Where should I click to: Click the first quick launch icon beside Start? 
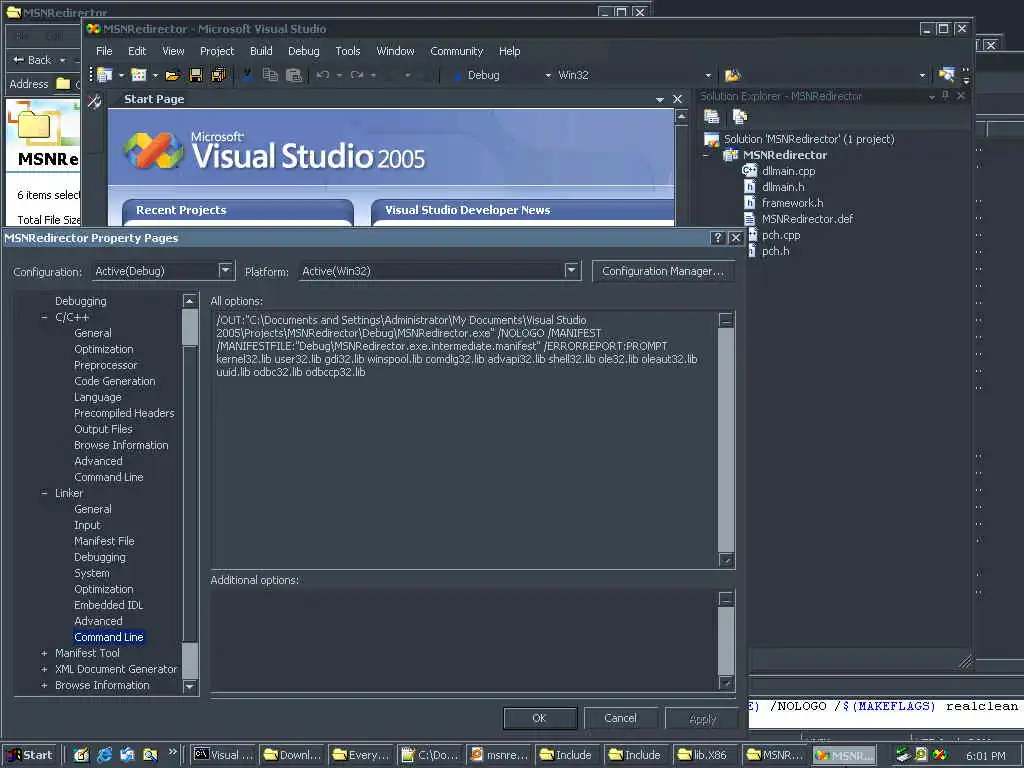pos(81,755)
